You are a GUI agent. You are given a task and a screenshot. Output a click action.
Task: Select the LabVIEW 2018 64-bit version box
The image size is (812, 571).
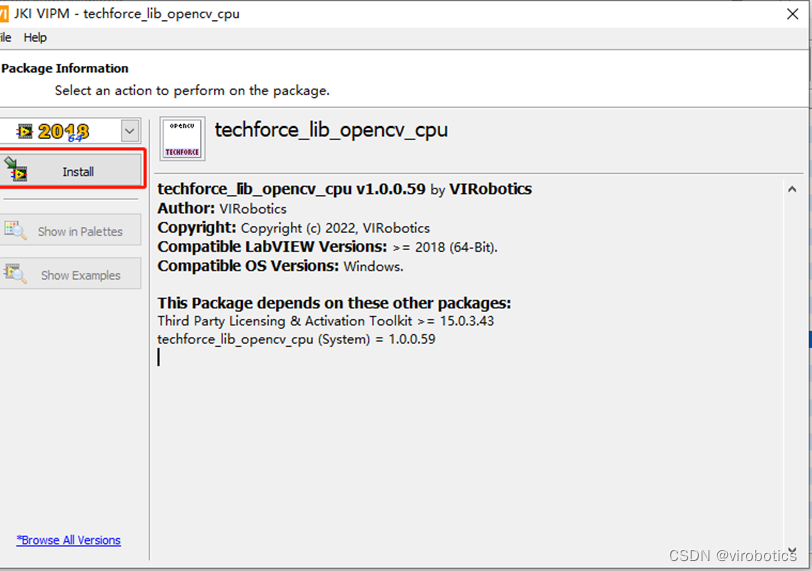[x=69, y=131]
